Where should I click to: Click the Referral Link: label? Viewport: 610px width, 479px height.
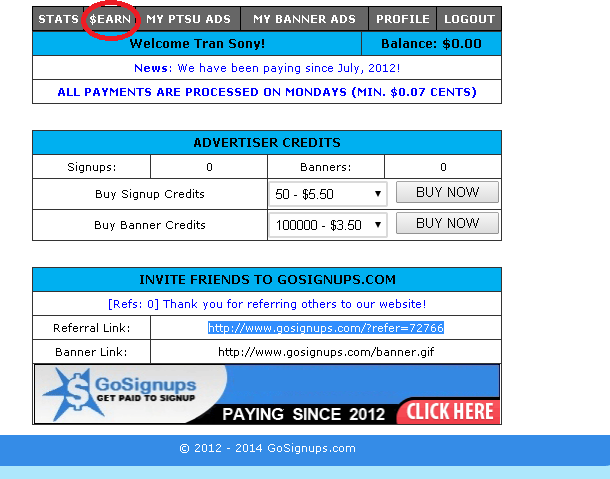91,328
